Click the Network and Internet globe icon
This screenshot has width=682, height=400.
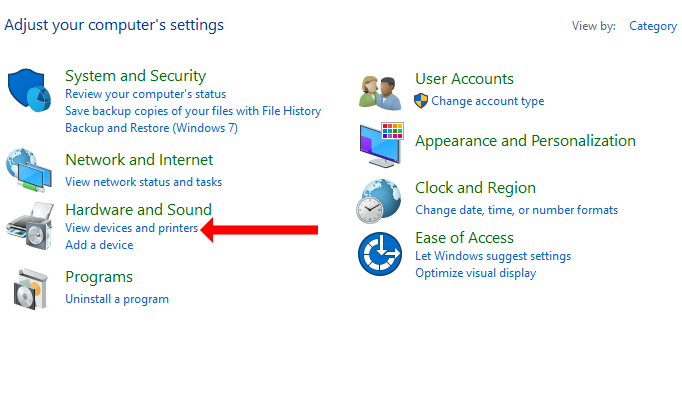(29, 170)
